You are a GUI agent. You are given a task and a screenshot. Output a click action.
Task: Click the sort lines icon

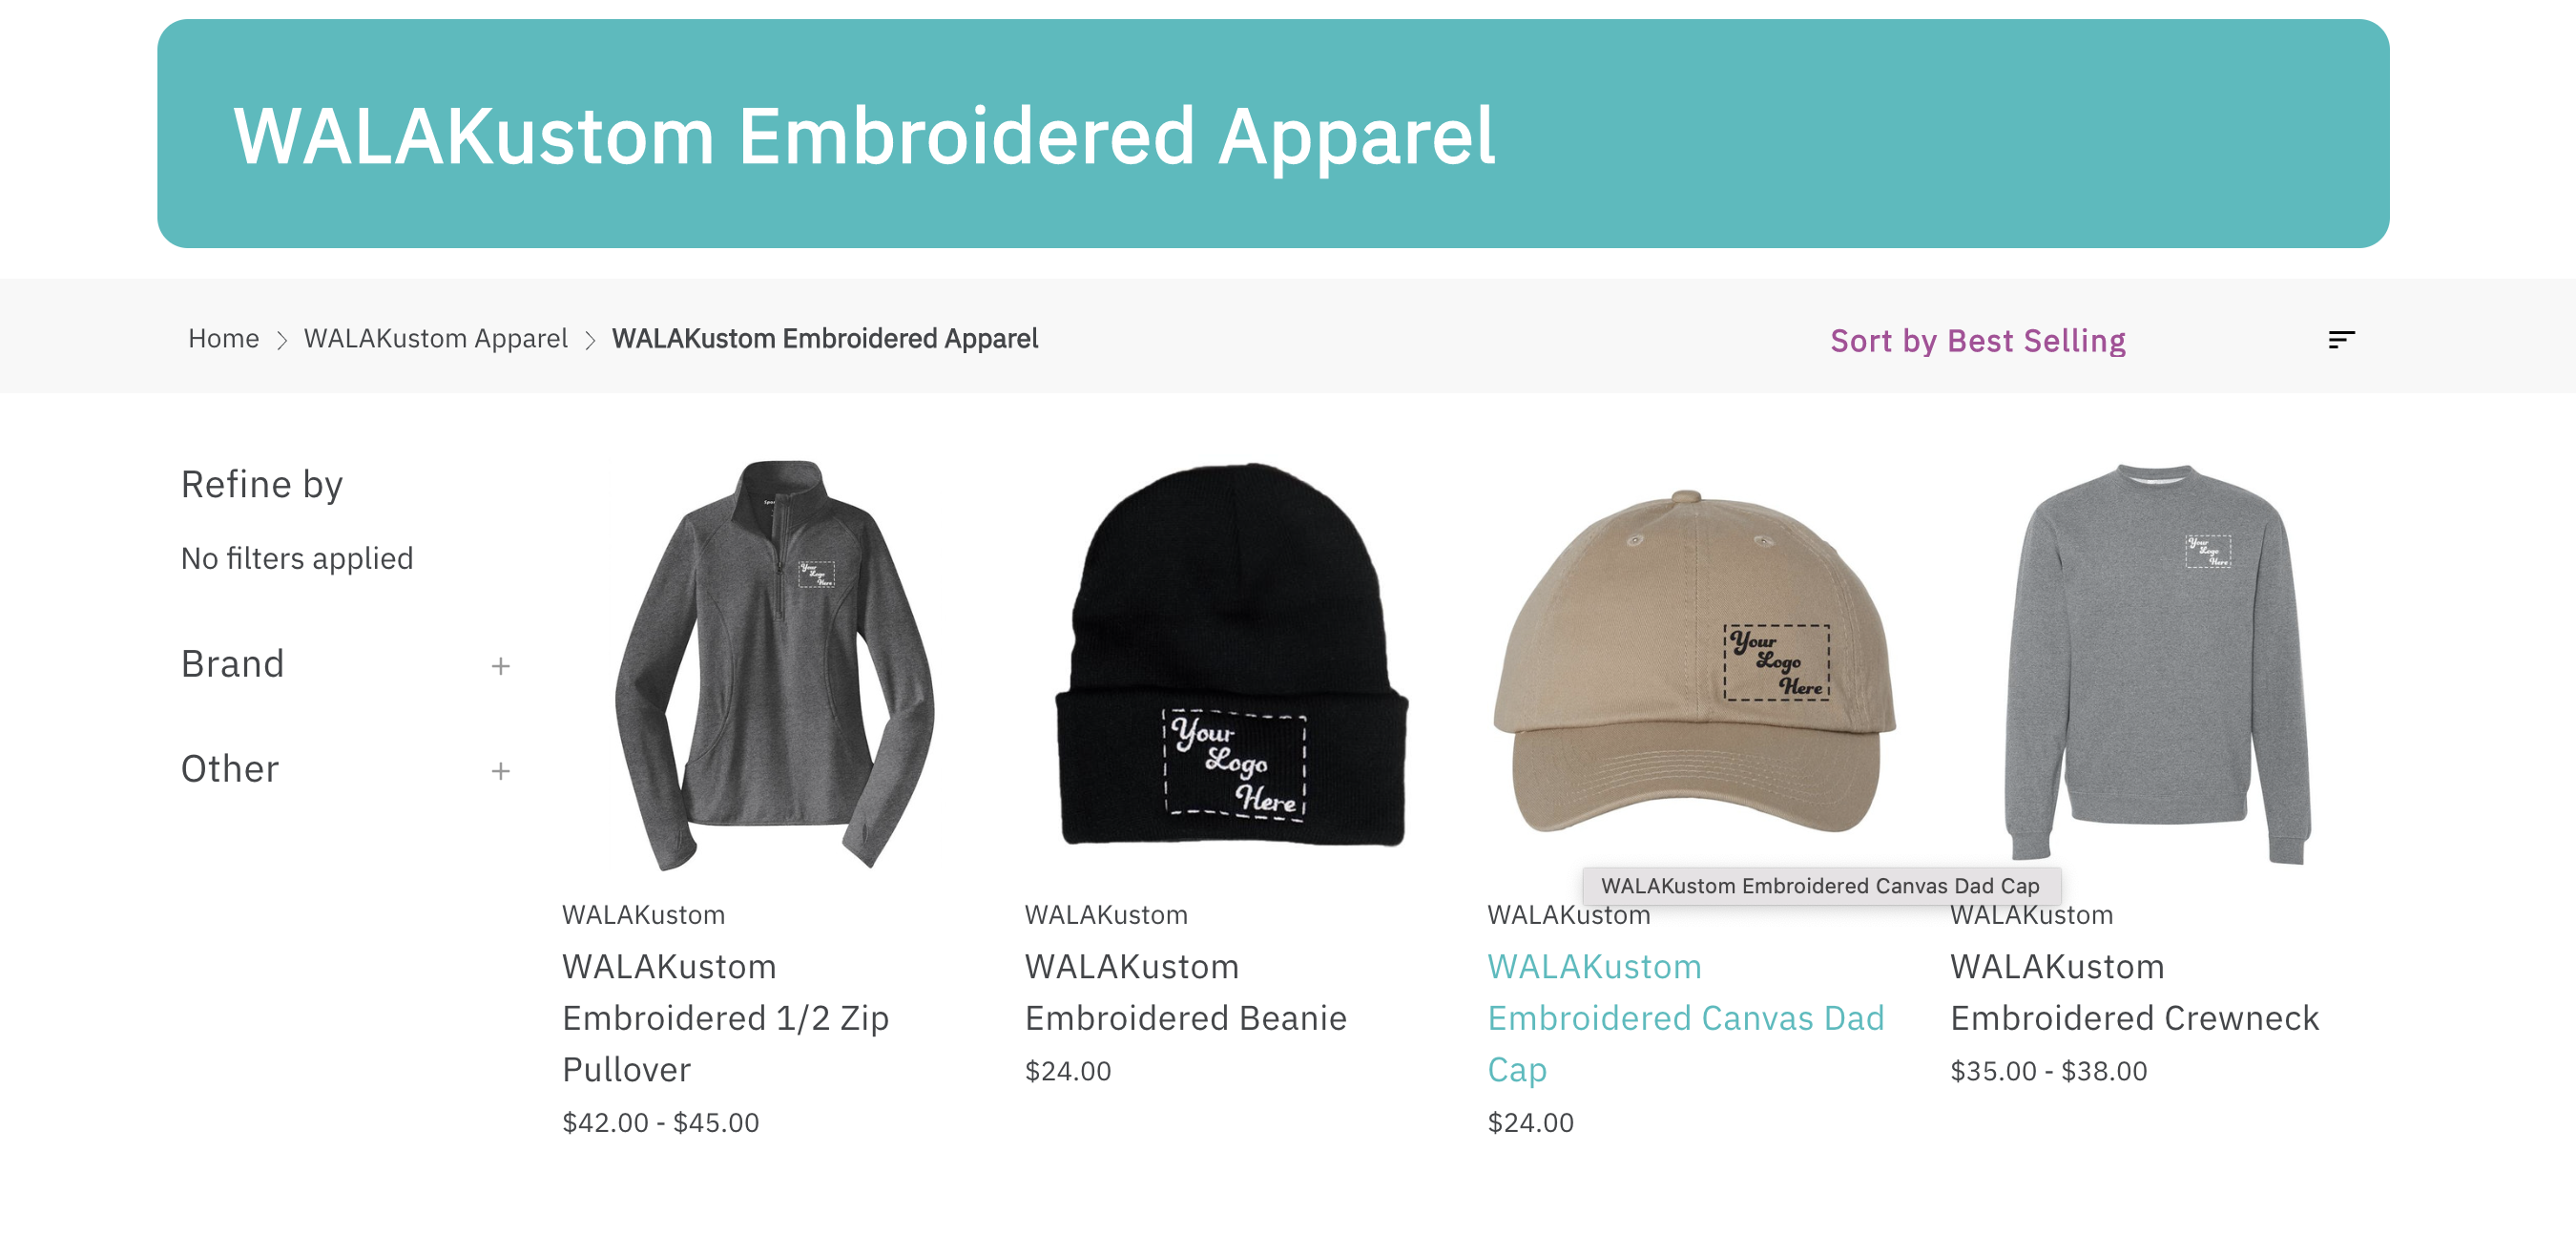[2341, 340]
